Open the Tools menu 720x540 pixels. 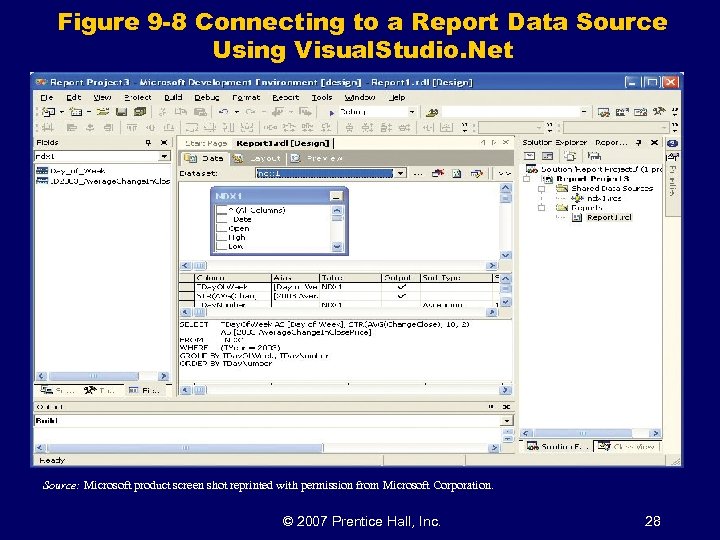[x=321, y=97]
